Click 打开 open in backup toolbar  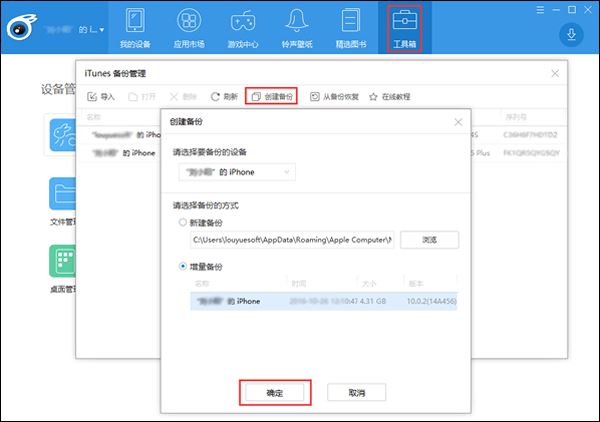(142, 97)
